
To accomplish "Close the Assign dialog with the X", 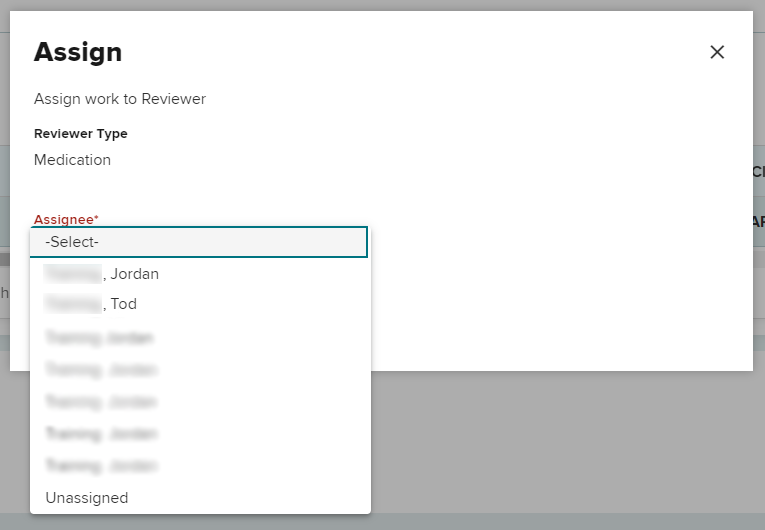I will point(717,52).
